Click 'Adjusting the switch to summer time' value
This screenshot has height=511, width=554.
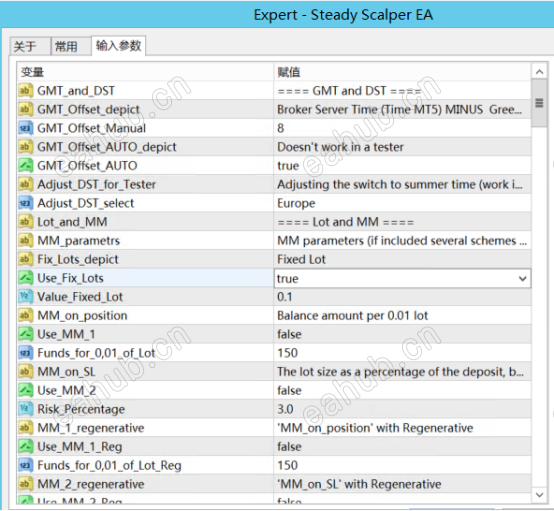click(400, 184)
